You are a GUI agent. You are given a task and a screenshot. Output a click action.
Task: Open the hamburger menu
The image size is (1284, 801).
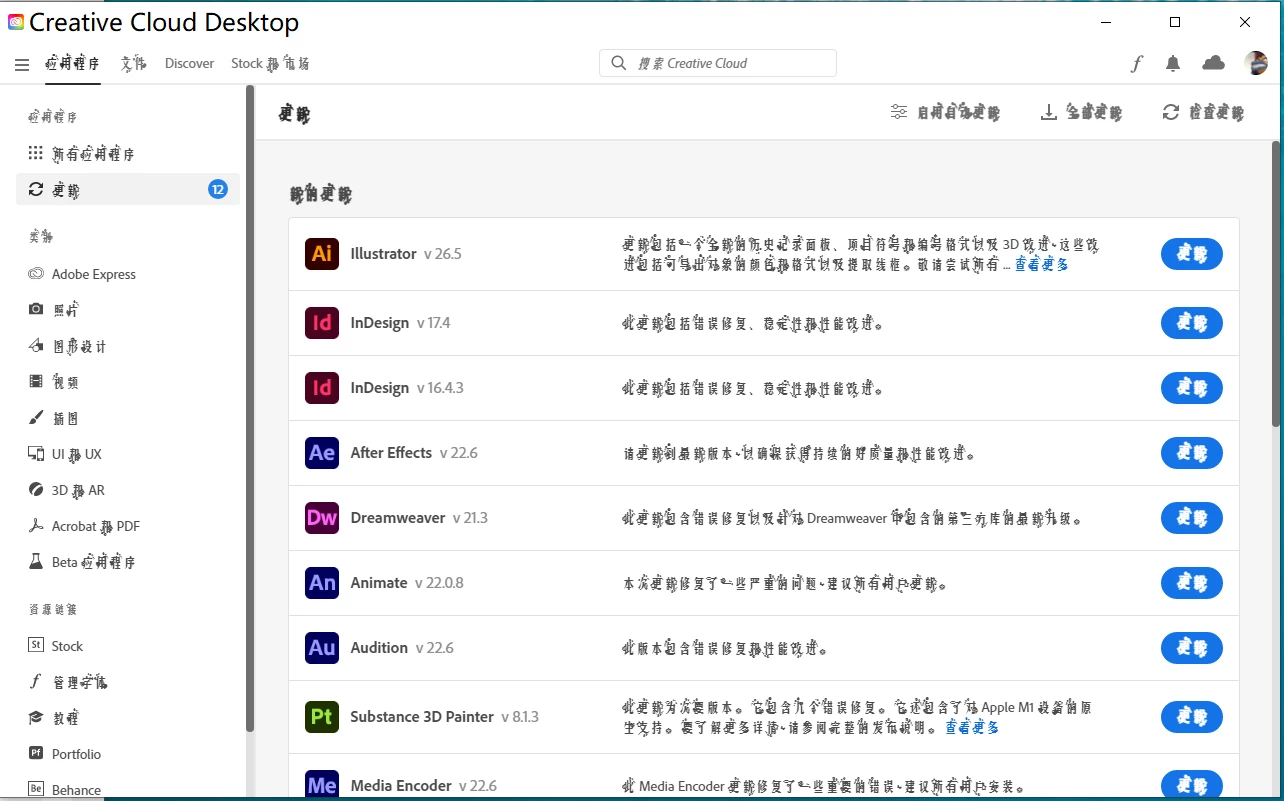coord(22,64)
